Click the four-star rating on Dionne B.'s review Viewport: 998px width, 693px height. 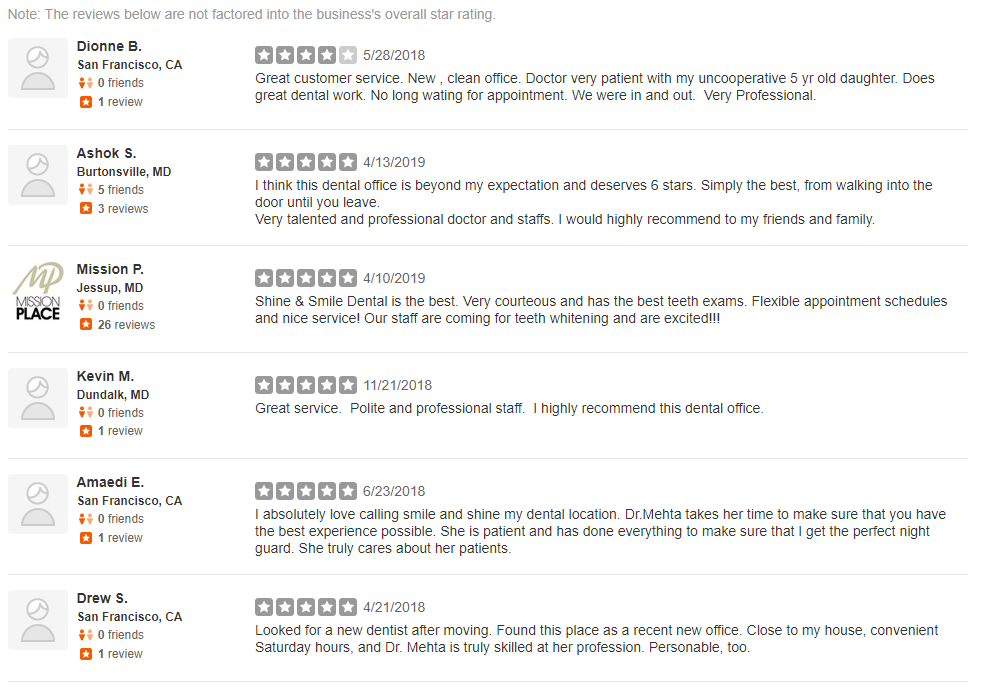point(306,55)
